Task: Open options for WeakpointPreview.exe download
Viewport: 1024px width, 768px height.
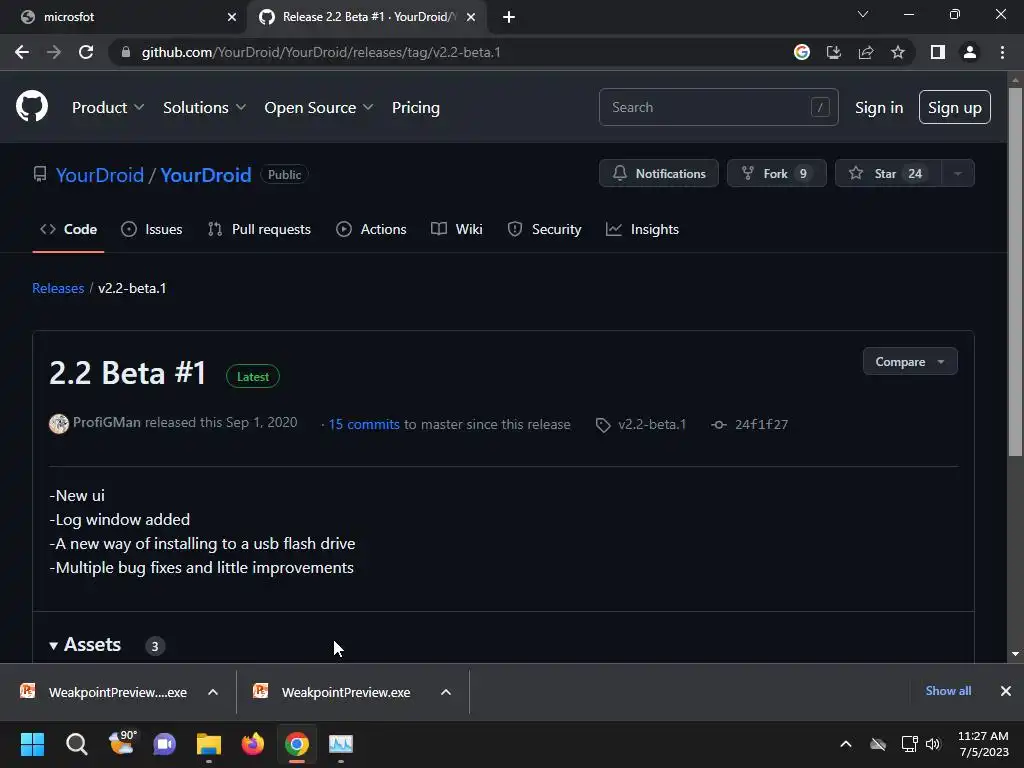Action: point(446,692)
